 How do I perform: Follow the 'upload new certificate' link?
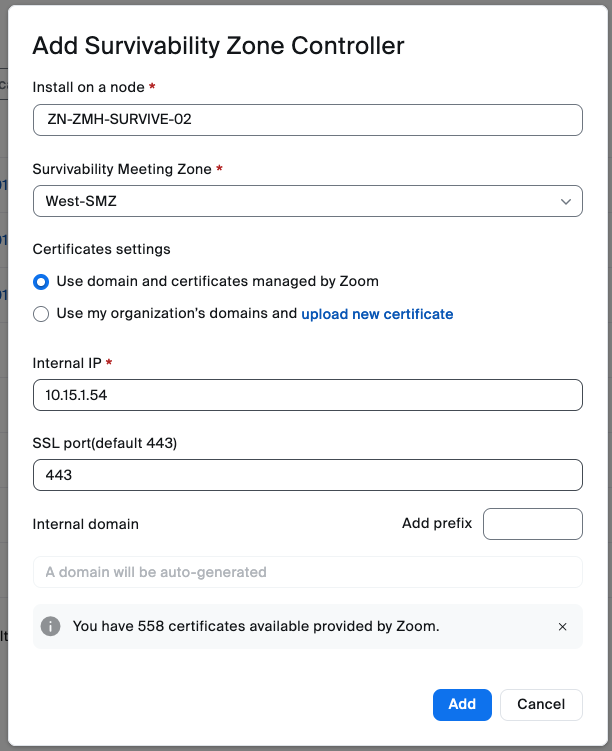coord(377,314)
